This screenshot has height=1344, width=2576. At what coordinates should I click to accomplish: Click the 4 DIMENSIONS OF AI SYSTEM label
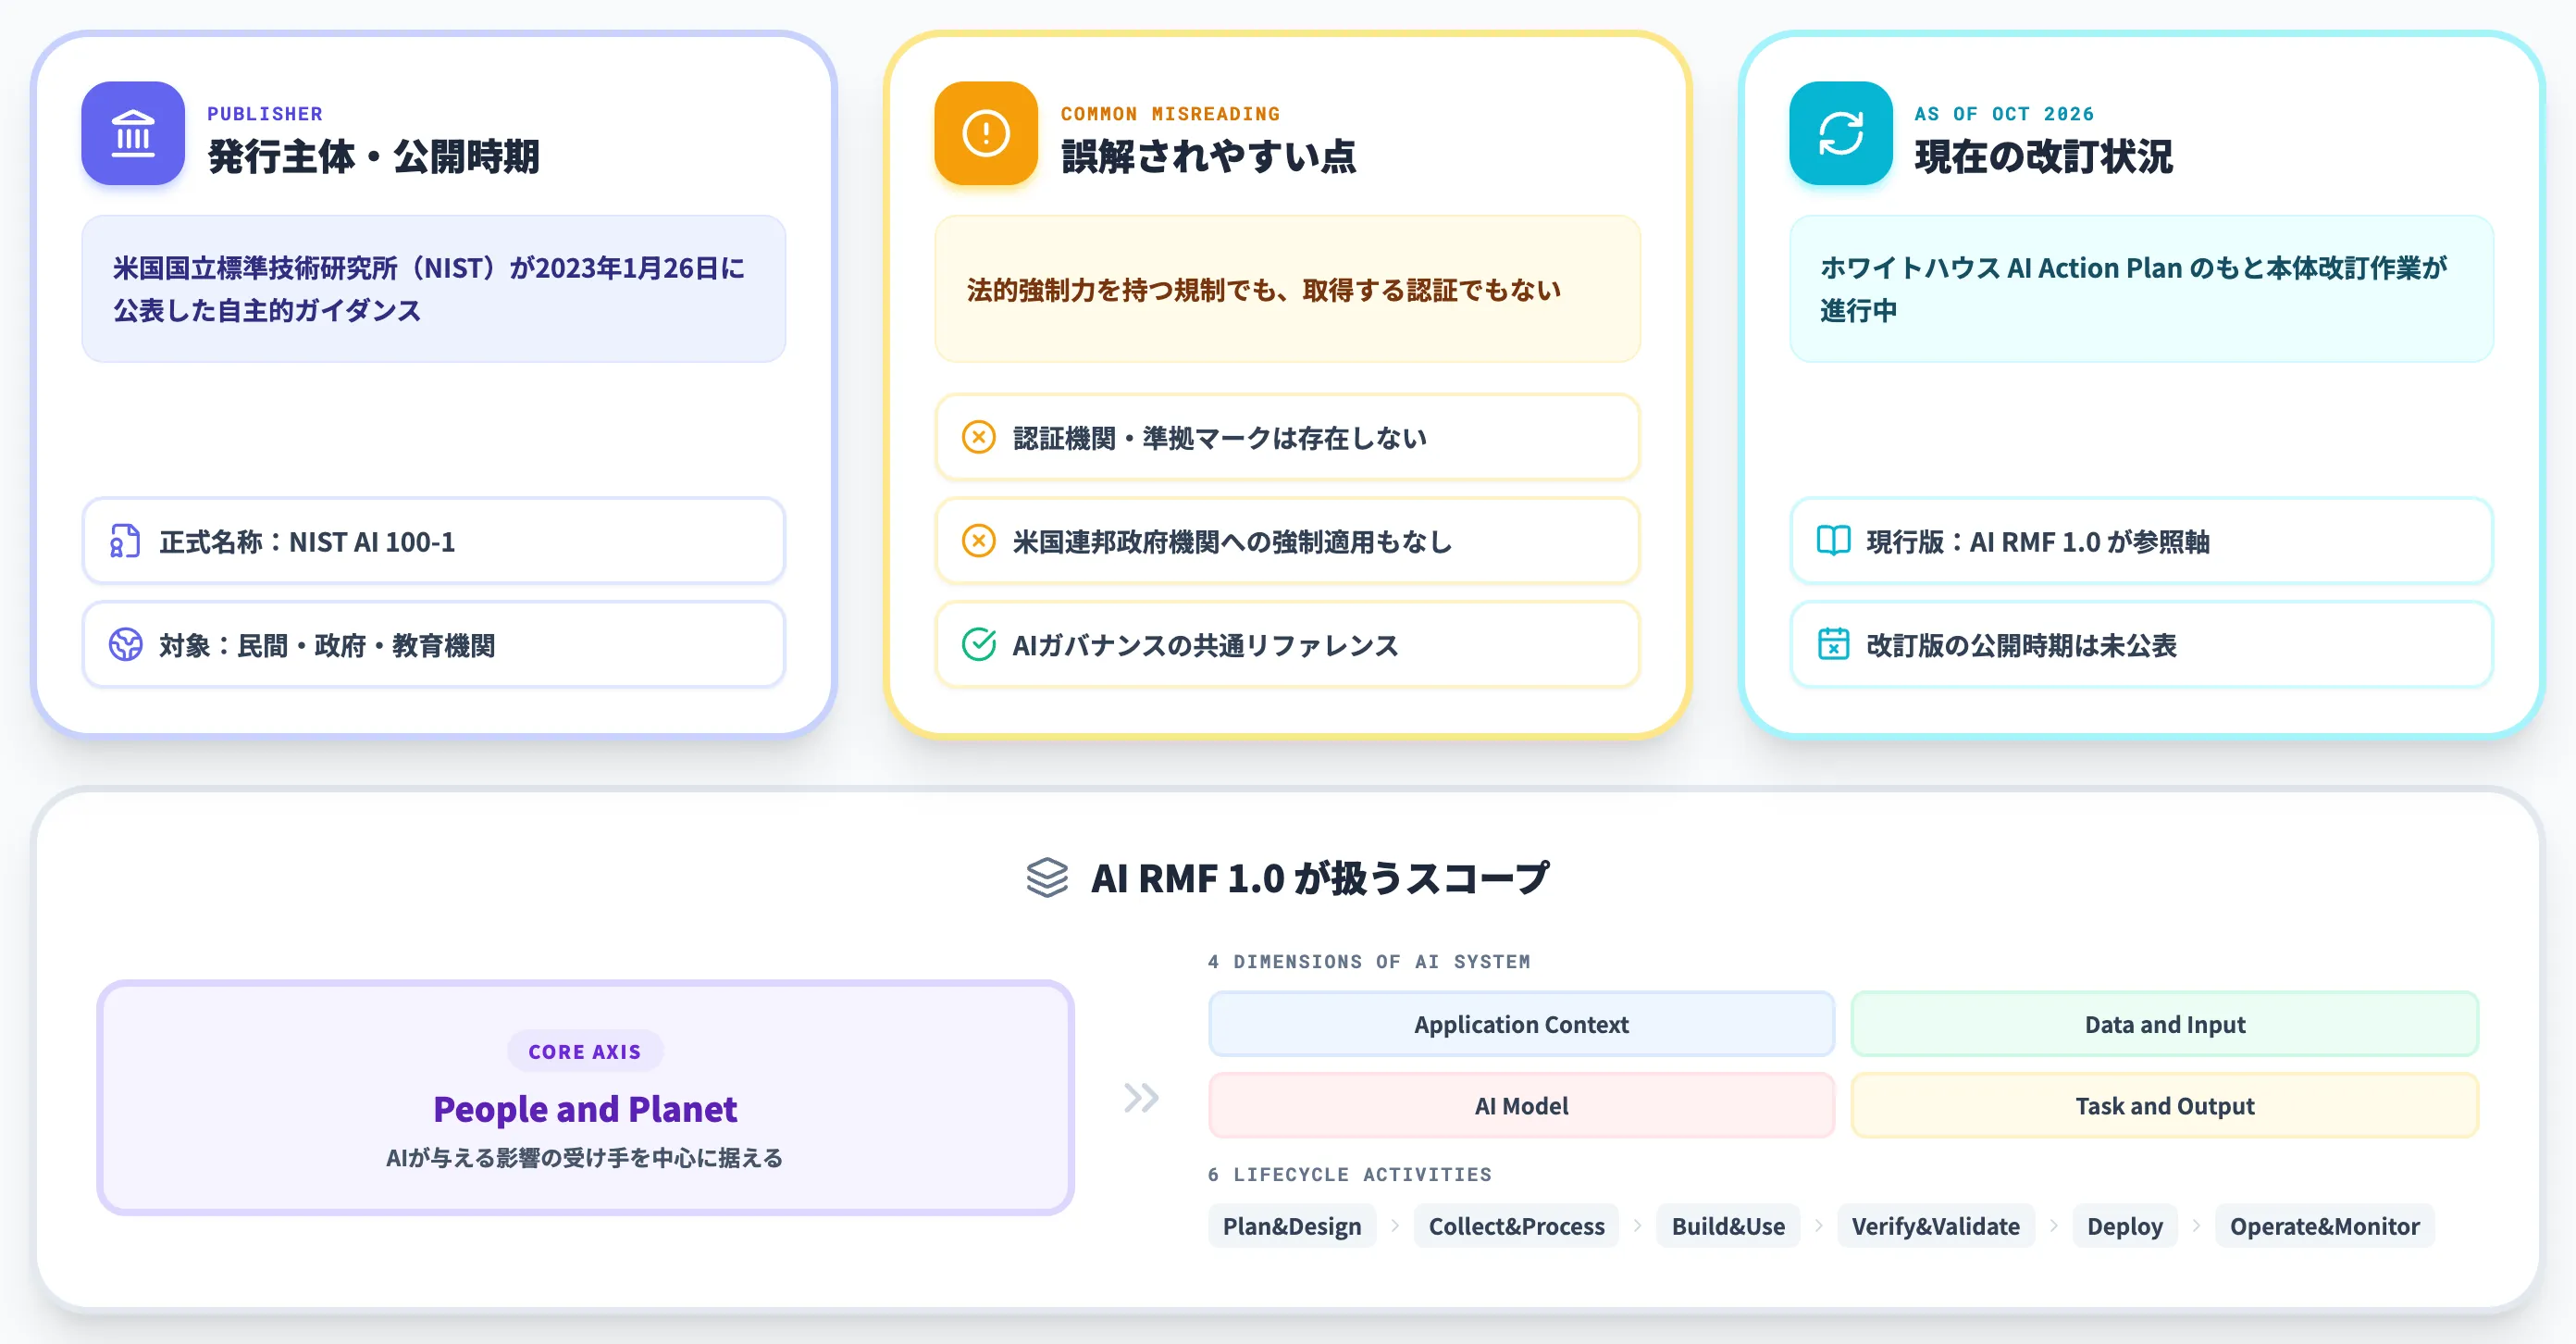tap(1369, 961)
